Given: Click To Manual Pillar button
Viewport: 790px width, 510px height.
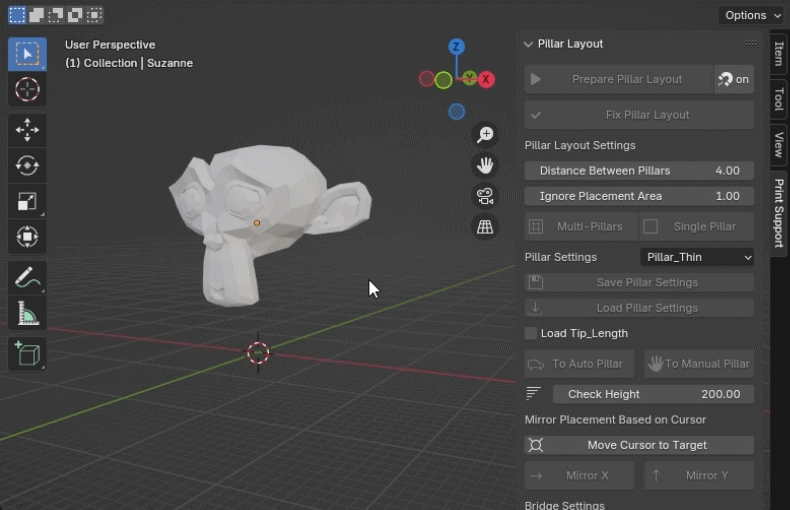Looking at the screenshot, I should click(699, 363).
